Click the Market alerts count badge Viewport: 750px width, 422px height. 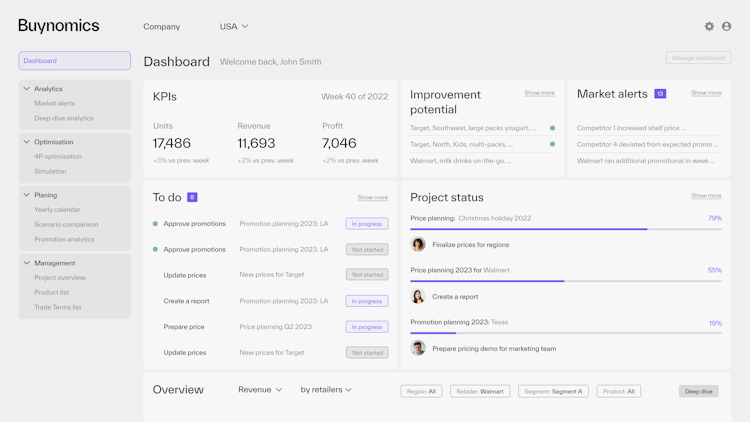point(660,94)
